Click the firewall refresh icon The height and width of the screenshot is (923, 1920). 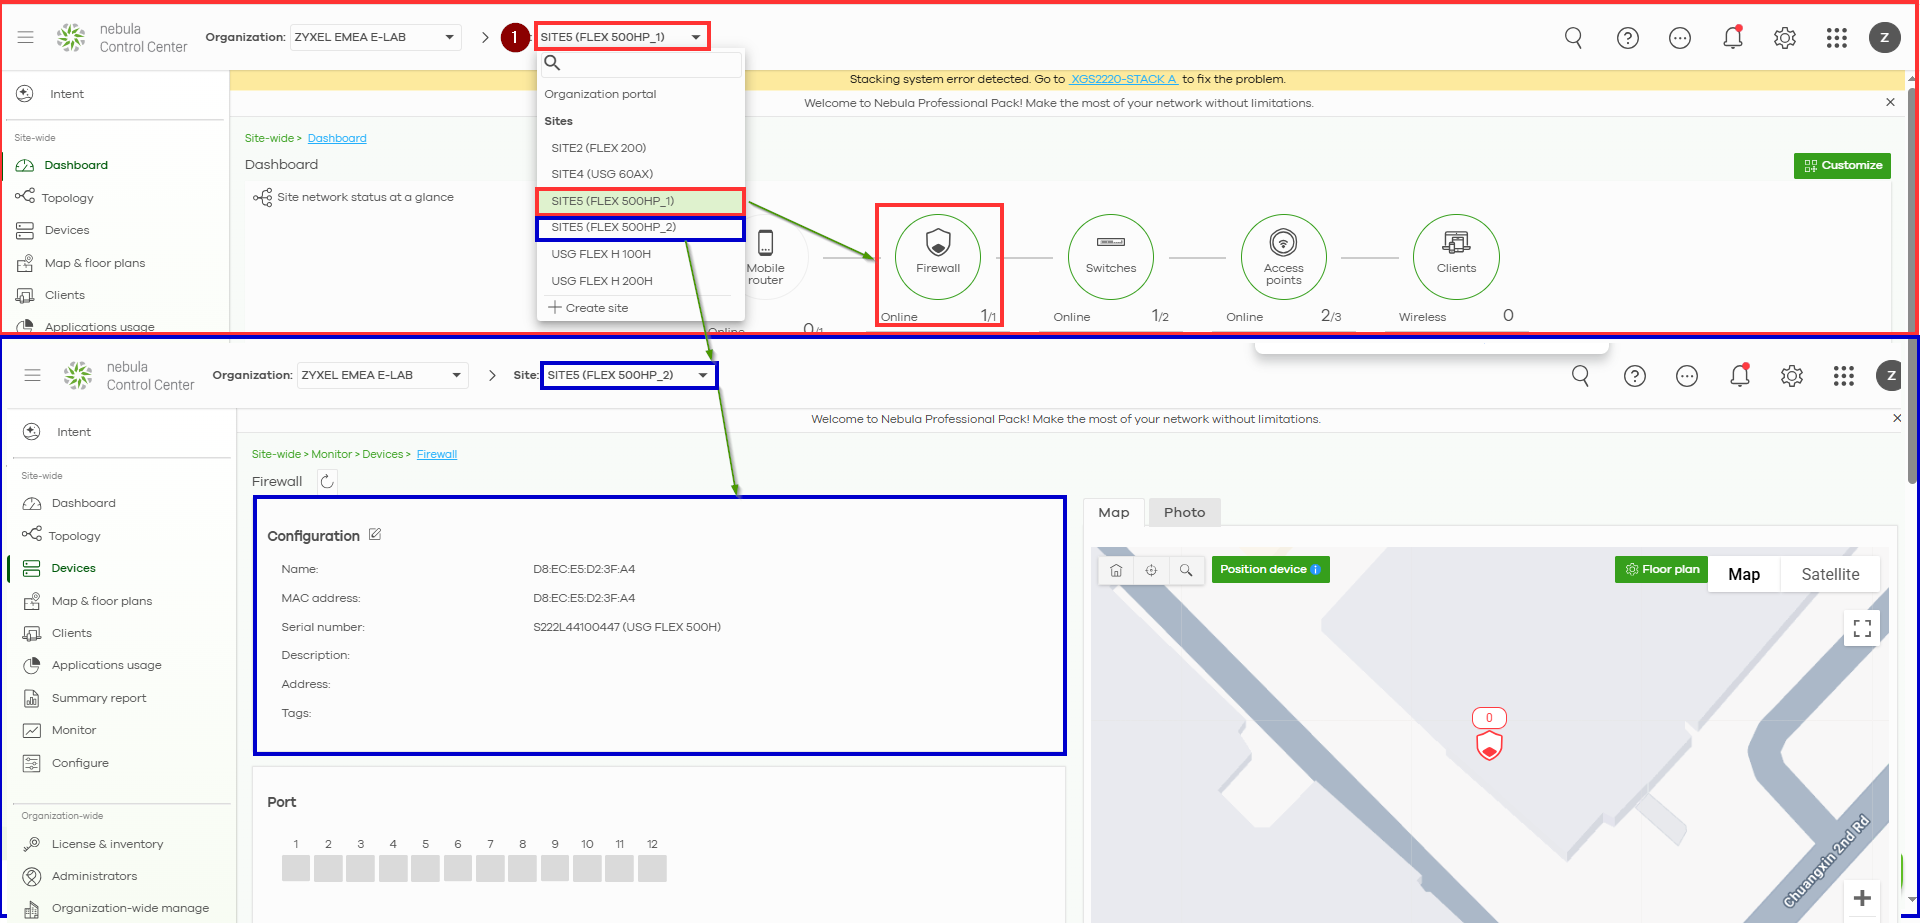coord(327,481)
